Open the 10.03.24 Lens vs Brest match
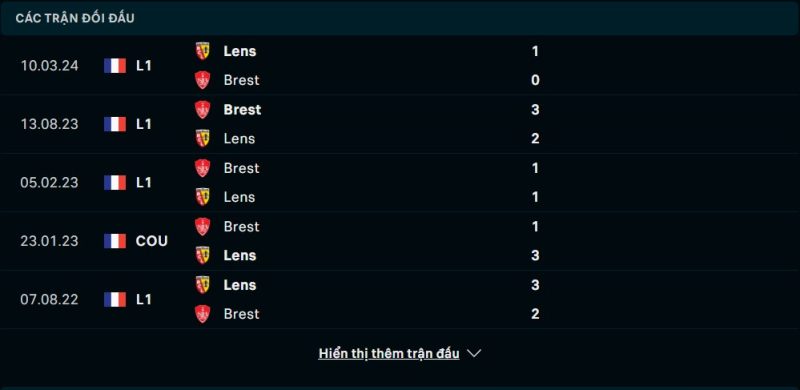 [x=400, y=65]
